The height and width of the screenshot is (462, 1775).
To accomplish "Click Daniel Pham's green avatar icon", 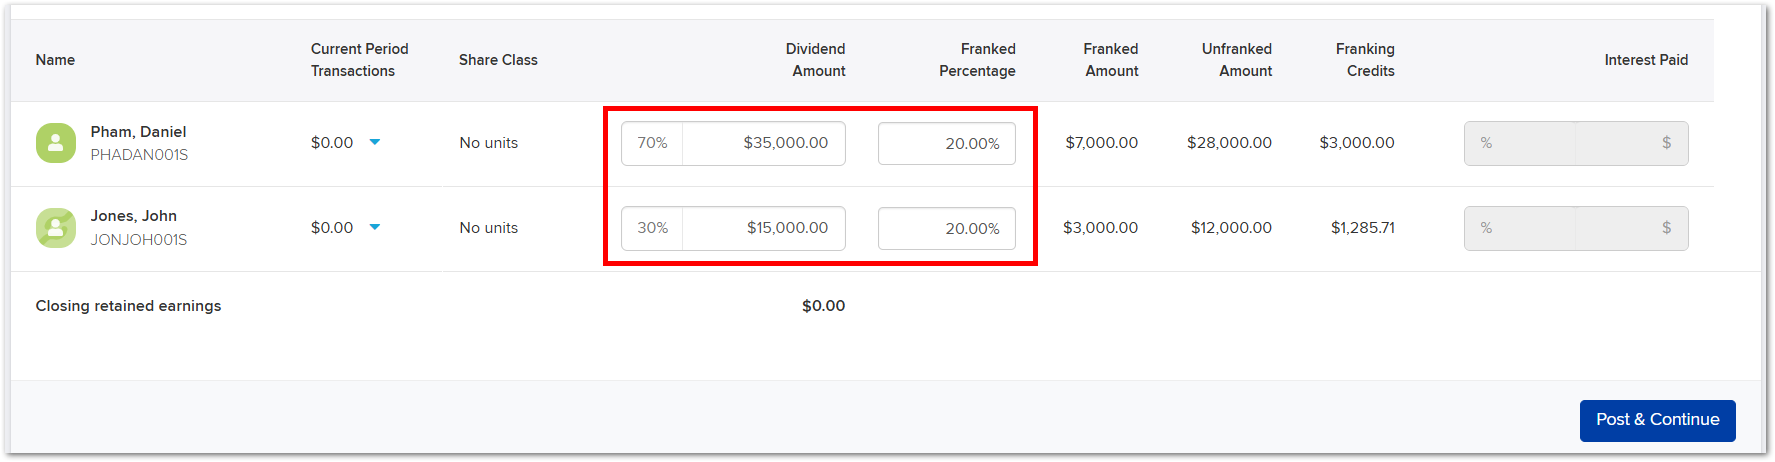I will (x=56, y=143).
